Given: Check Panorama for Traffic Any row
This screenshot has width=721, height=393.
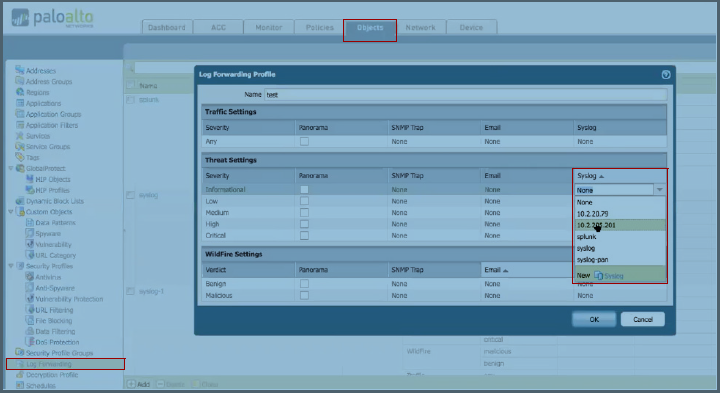Looking at the screenshot, I should [304, 142].
